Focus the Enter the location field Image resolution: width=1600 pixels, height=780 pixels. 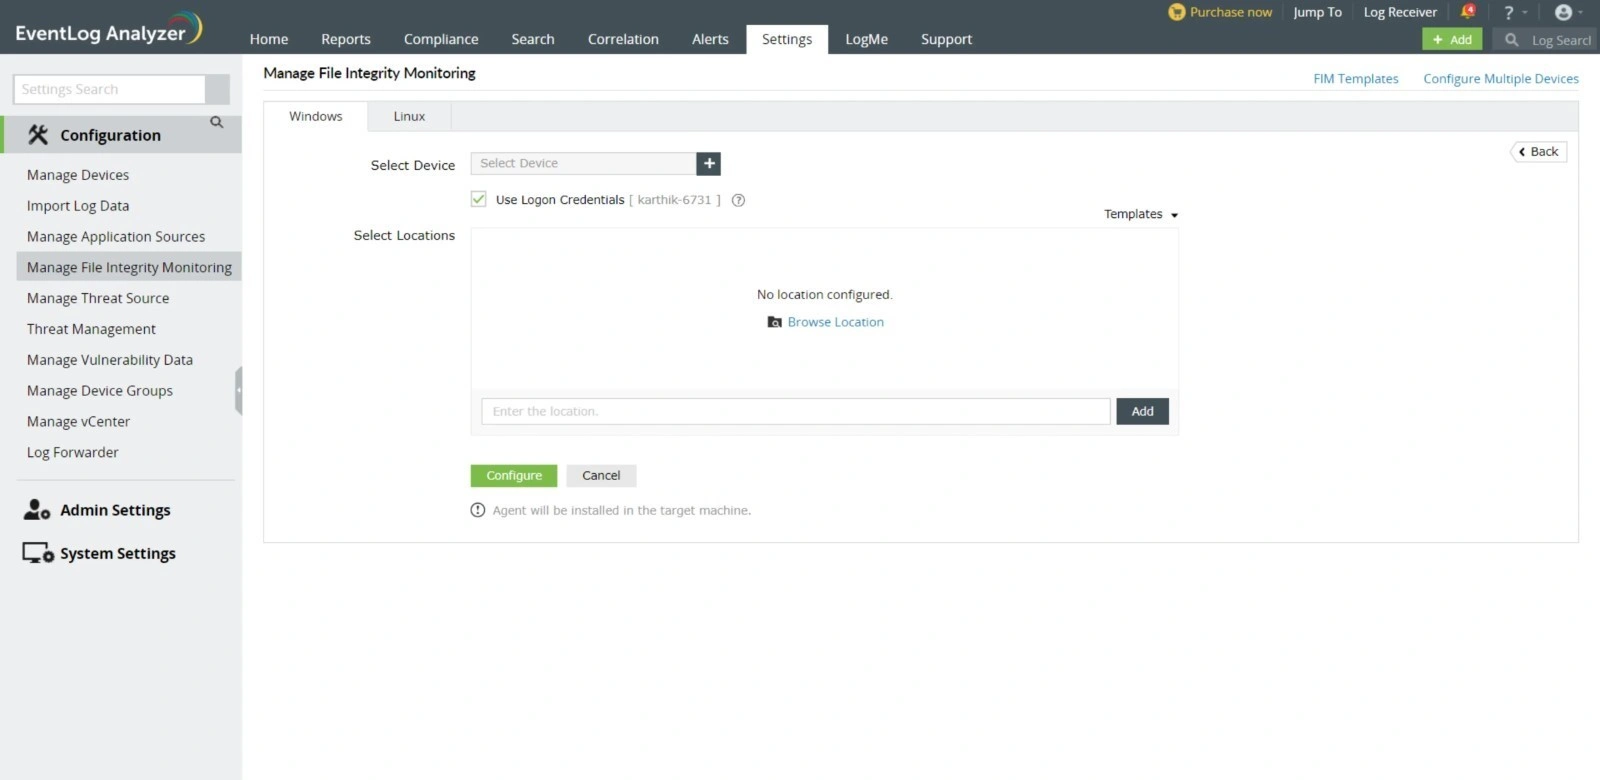[796, 411]
